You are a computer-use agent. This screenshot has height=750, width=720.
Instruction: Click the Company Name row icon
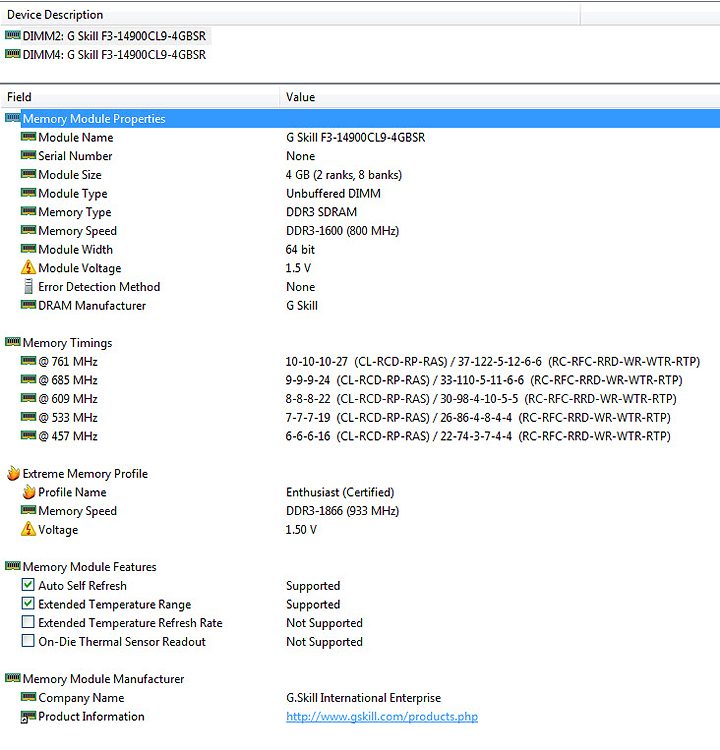[29, 697]
